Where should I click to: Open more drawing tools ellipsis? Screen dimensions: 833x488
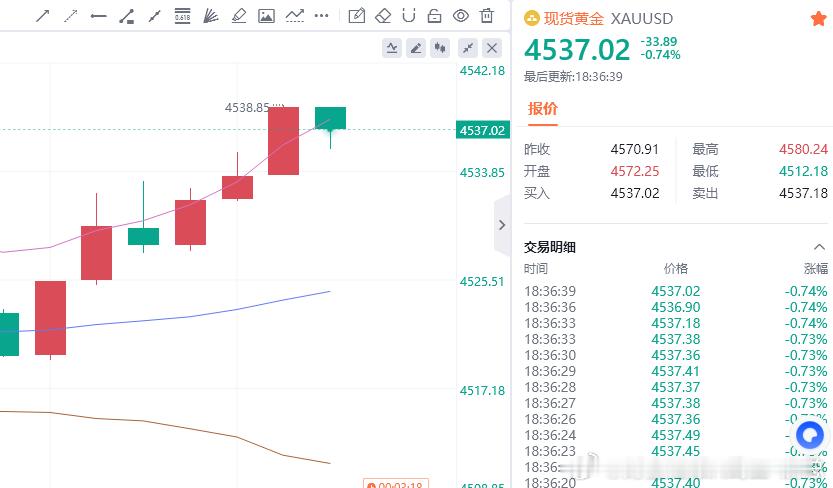pos(321,16)
